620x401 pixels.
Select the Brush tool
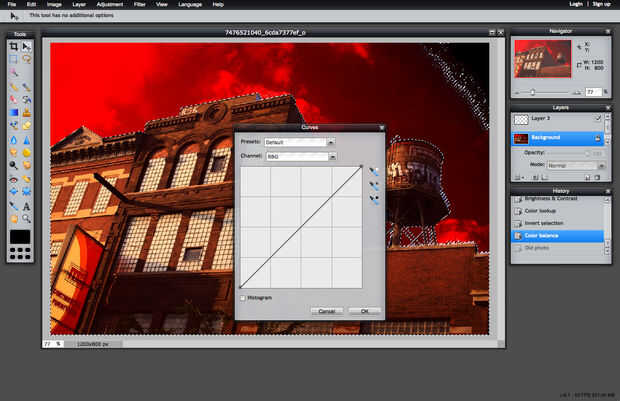[x=26, y=87]
